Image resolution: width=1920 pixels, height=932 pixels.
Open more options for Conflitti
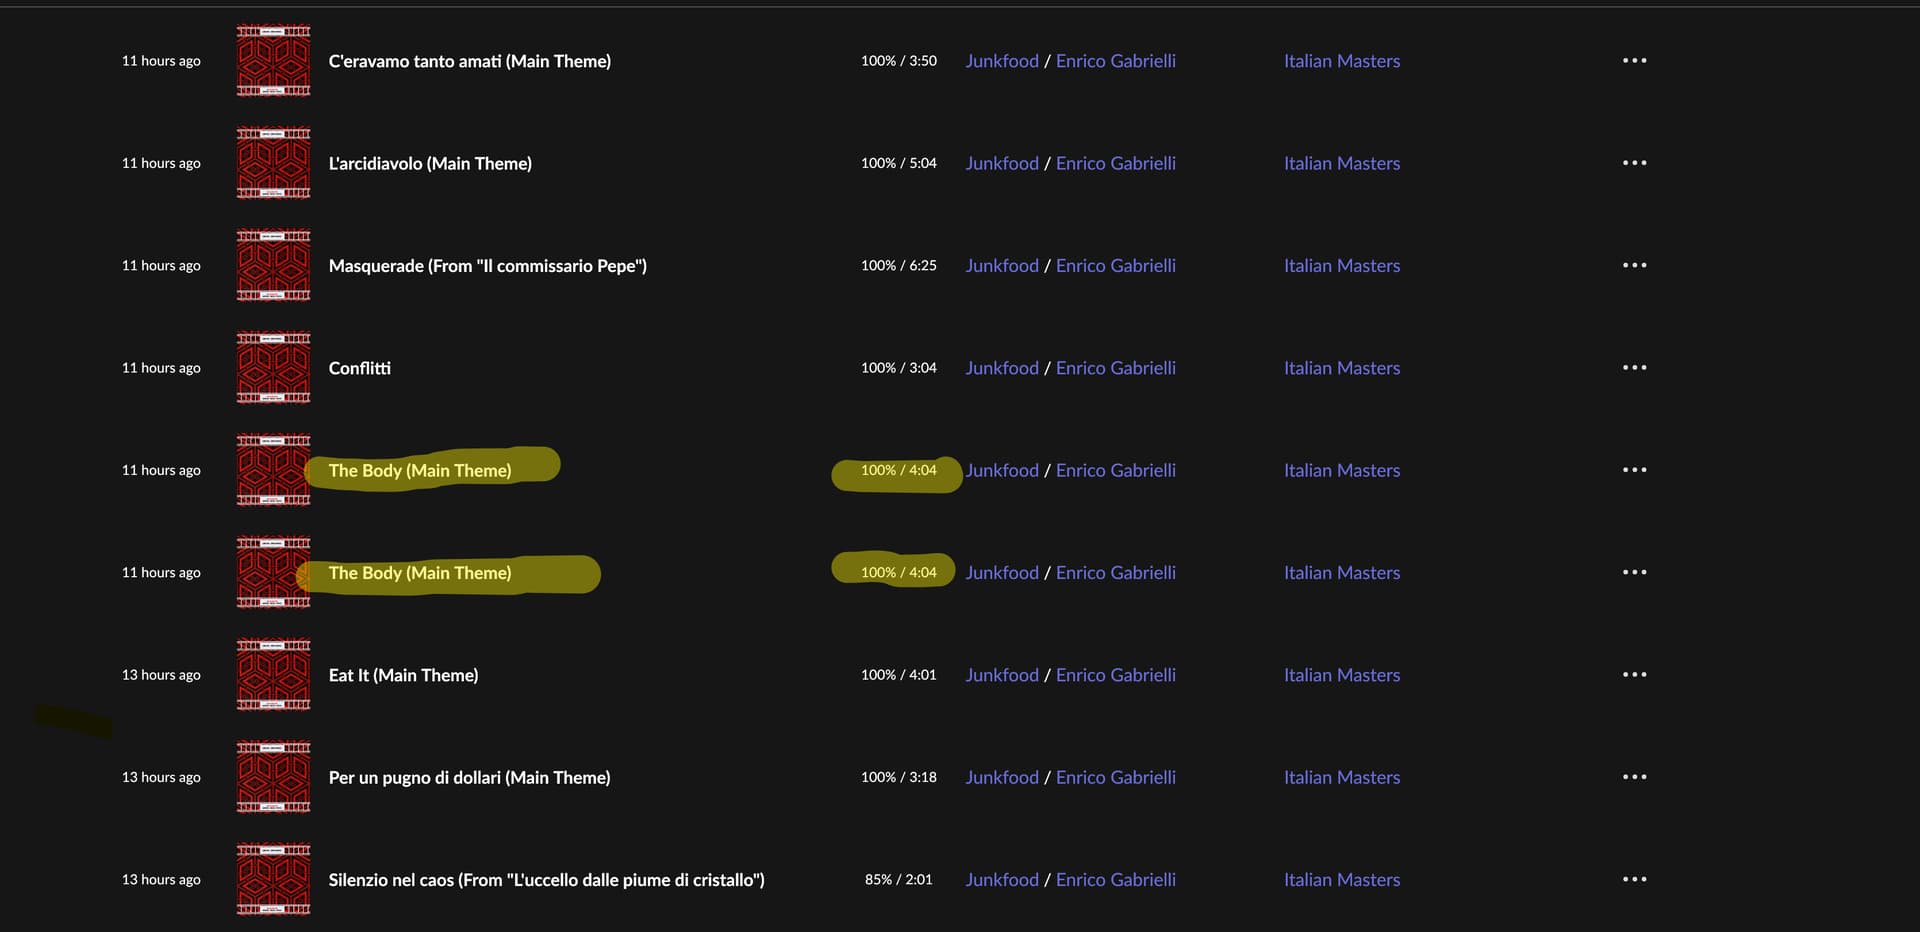pyautogui.click(x=1634, y=368)
